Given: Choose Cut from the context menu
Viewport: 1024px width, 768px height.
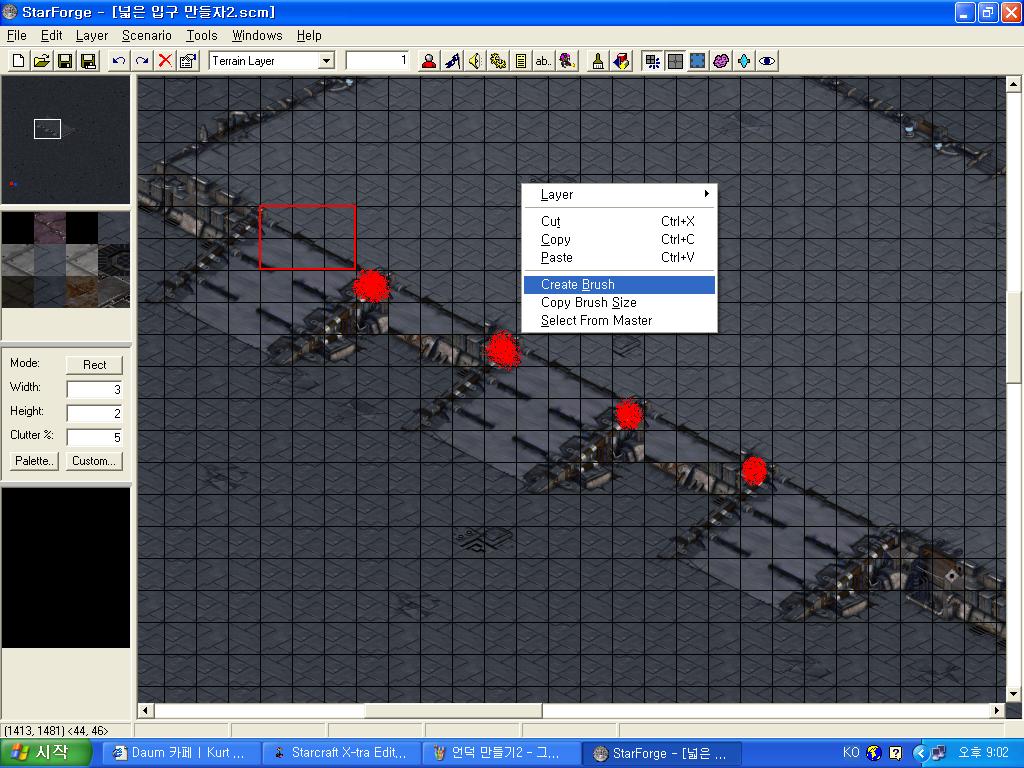Looking at the screenshot, I should (620, 221).
